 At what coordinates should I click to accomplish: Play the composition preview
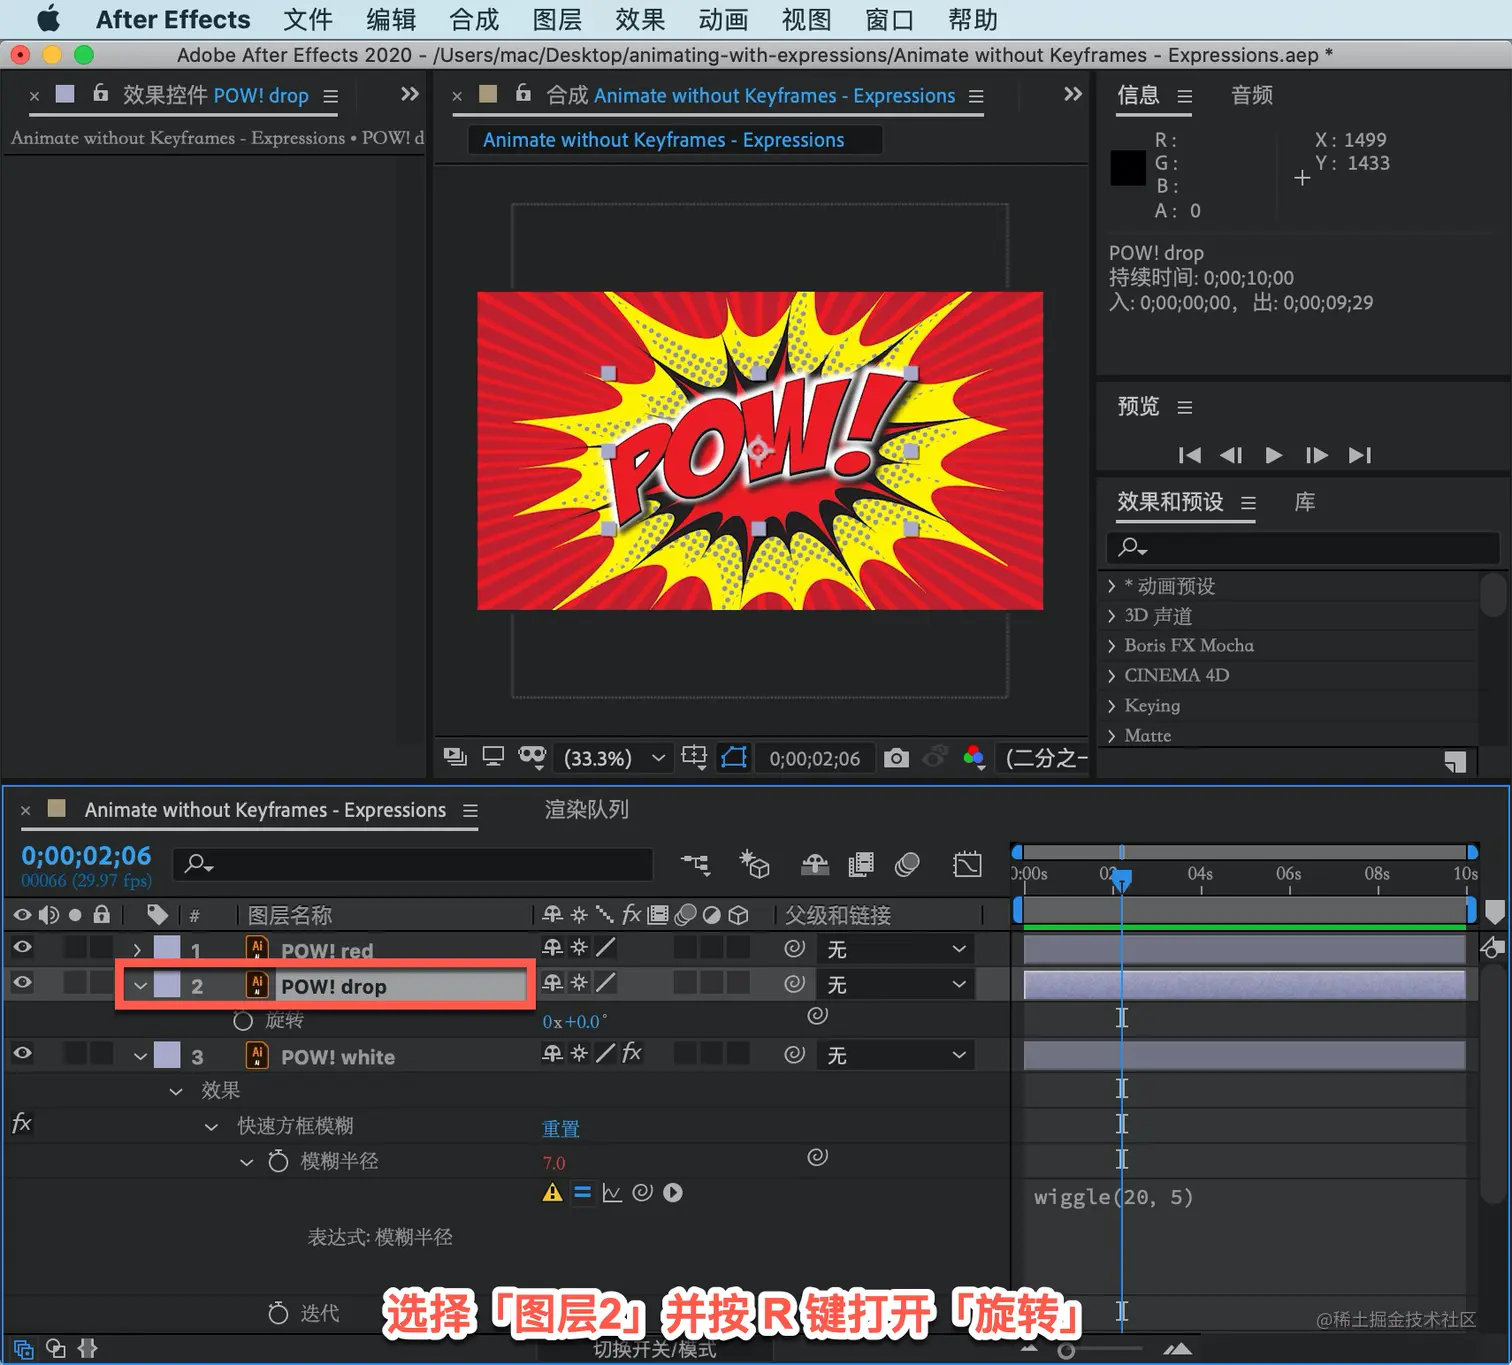pos(1273,455)
